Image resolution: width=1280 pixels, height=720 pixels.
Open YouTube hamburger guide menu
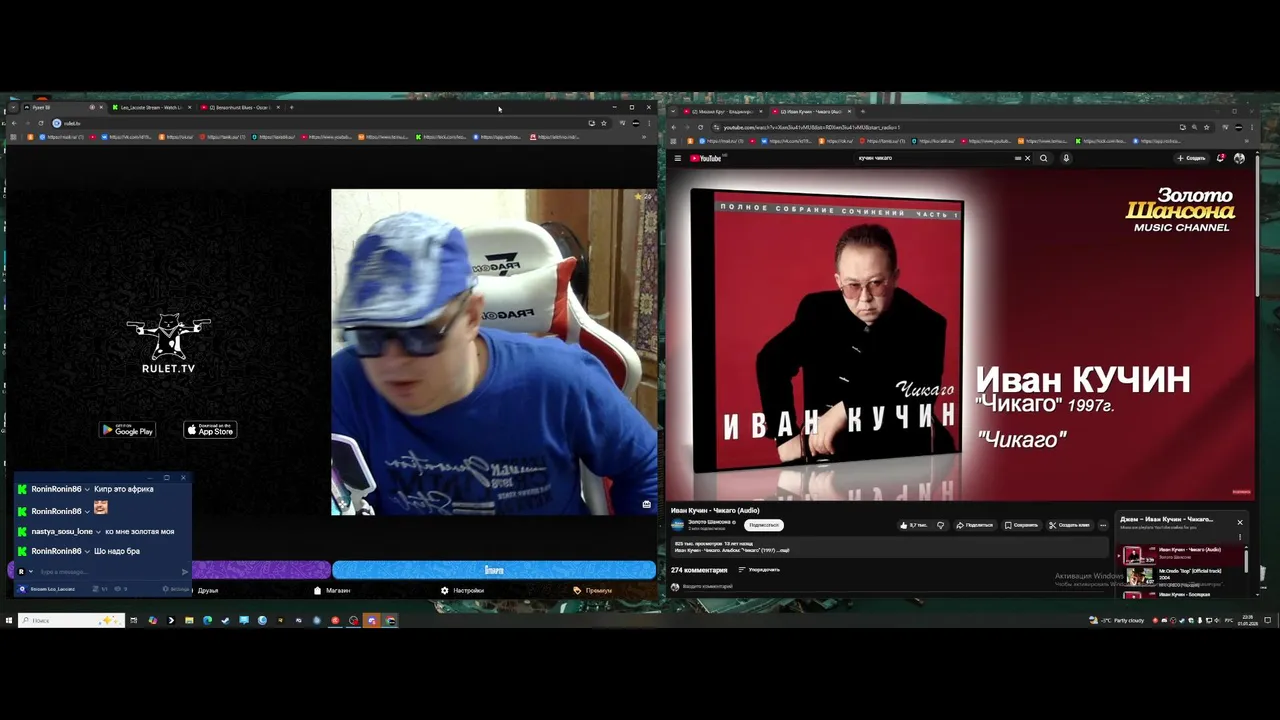[677, 158]
